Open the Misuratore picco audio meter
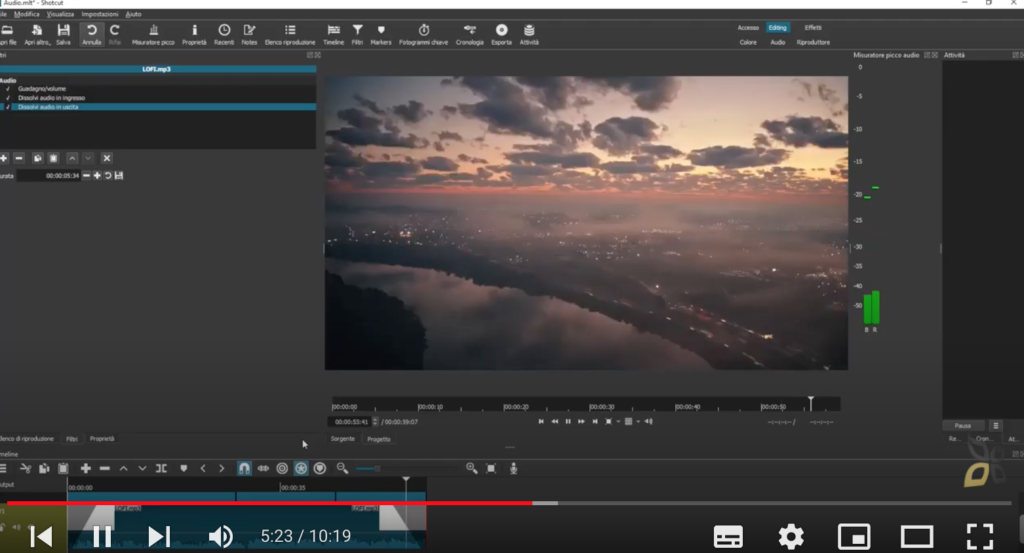Viewport: 1024px width, 553px height. click(x=153, y=35)
